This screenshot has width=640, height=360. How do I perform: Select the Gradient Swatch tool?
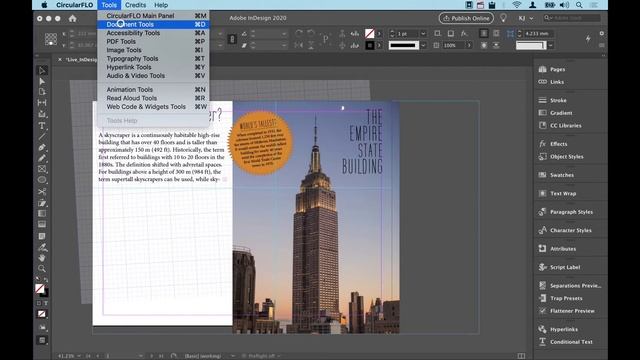[42, 213]
